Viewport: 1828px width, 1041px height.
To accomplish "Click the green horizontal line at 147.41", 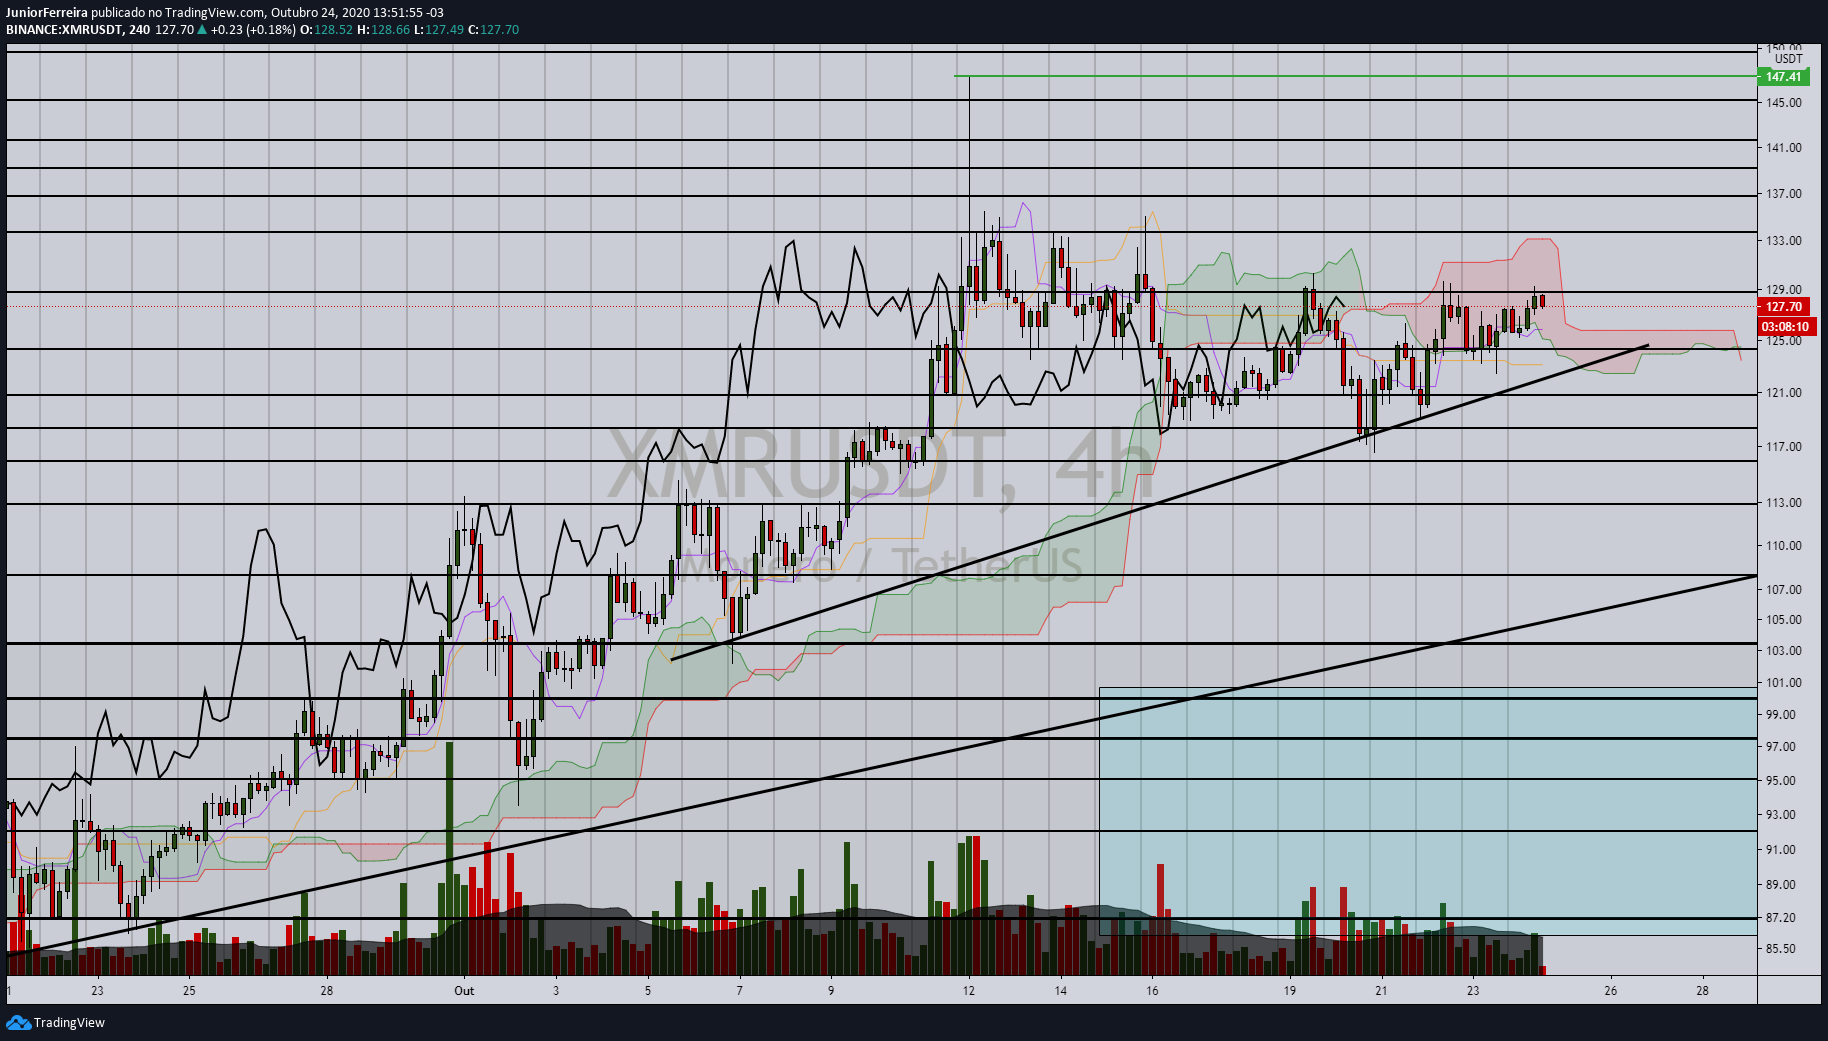I will pyautogui.click(x=1355, y=76).
